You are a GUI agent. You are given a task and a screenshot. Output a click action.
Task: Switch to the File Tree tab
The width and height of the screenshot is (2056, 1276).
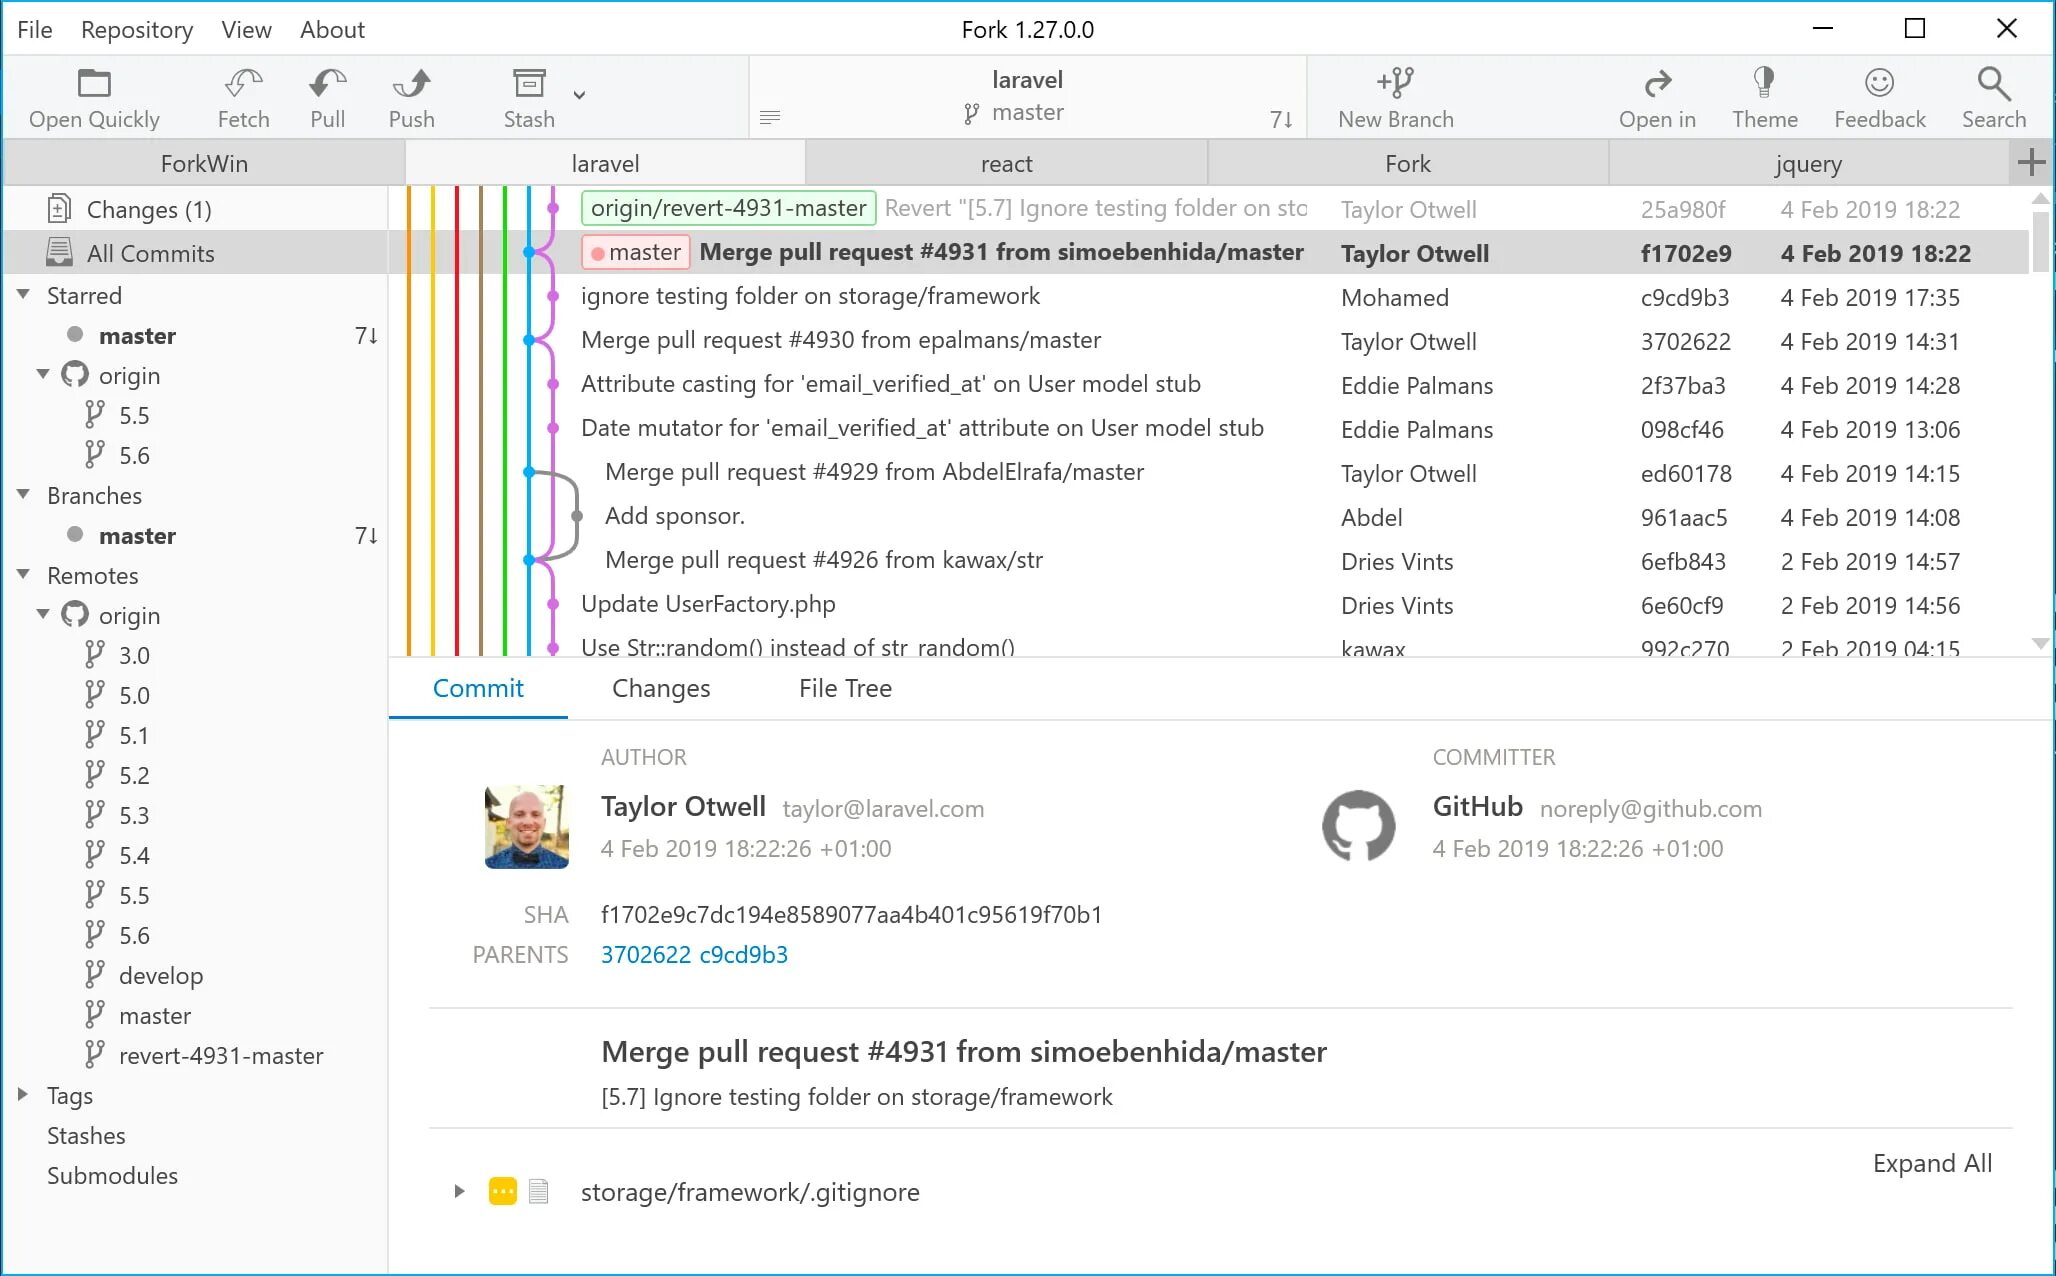coord(845,688)
